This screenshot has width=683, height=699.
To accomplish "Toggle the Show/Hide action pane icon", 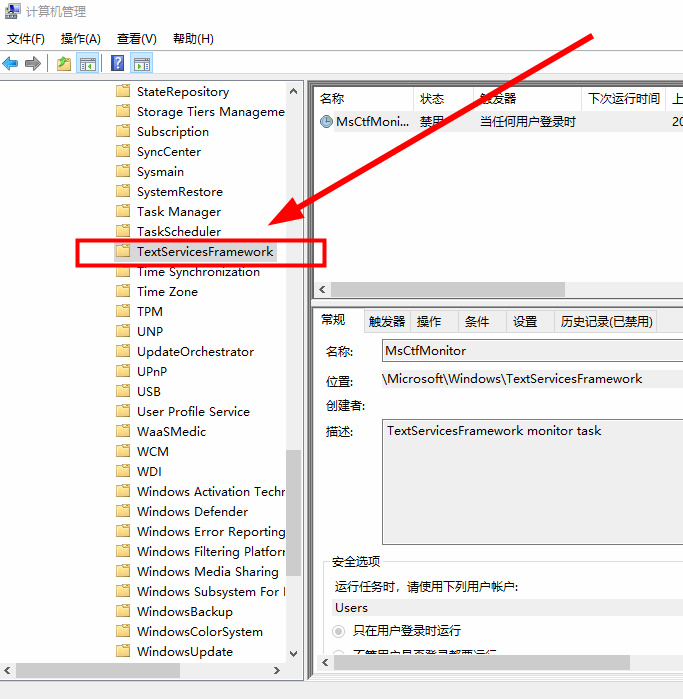I will pos(142,64).
